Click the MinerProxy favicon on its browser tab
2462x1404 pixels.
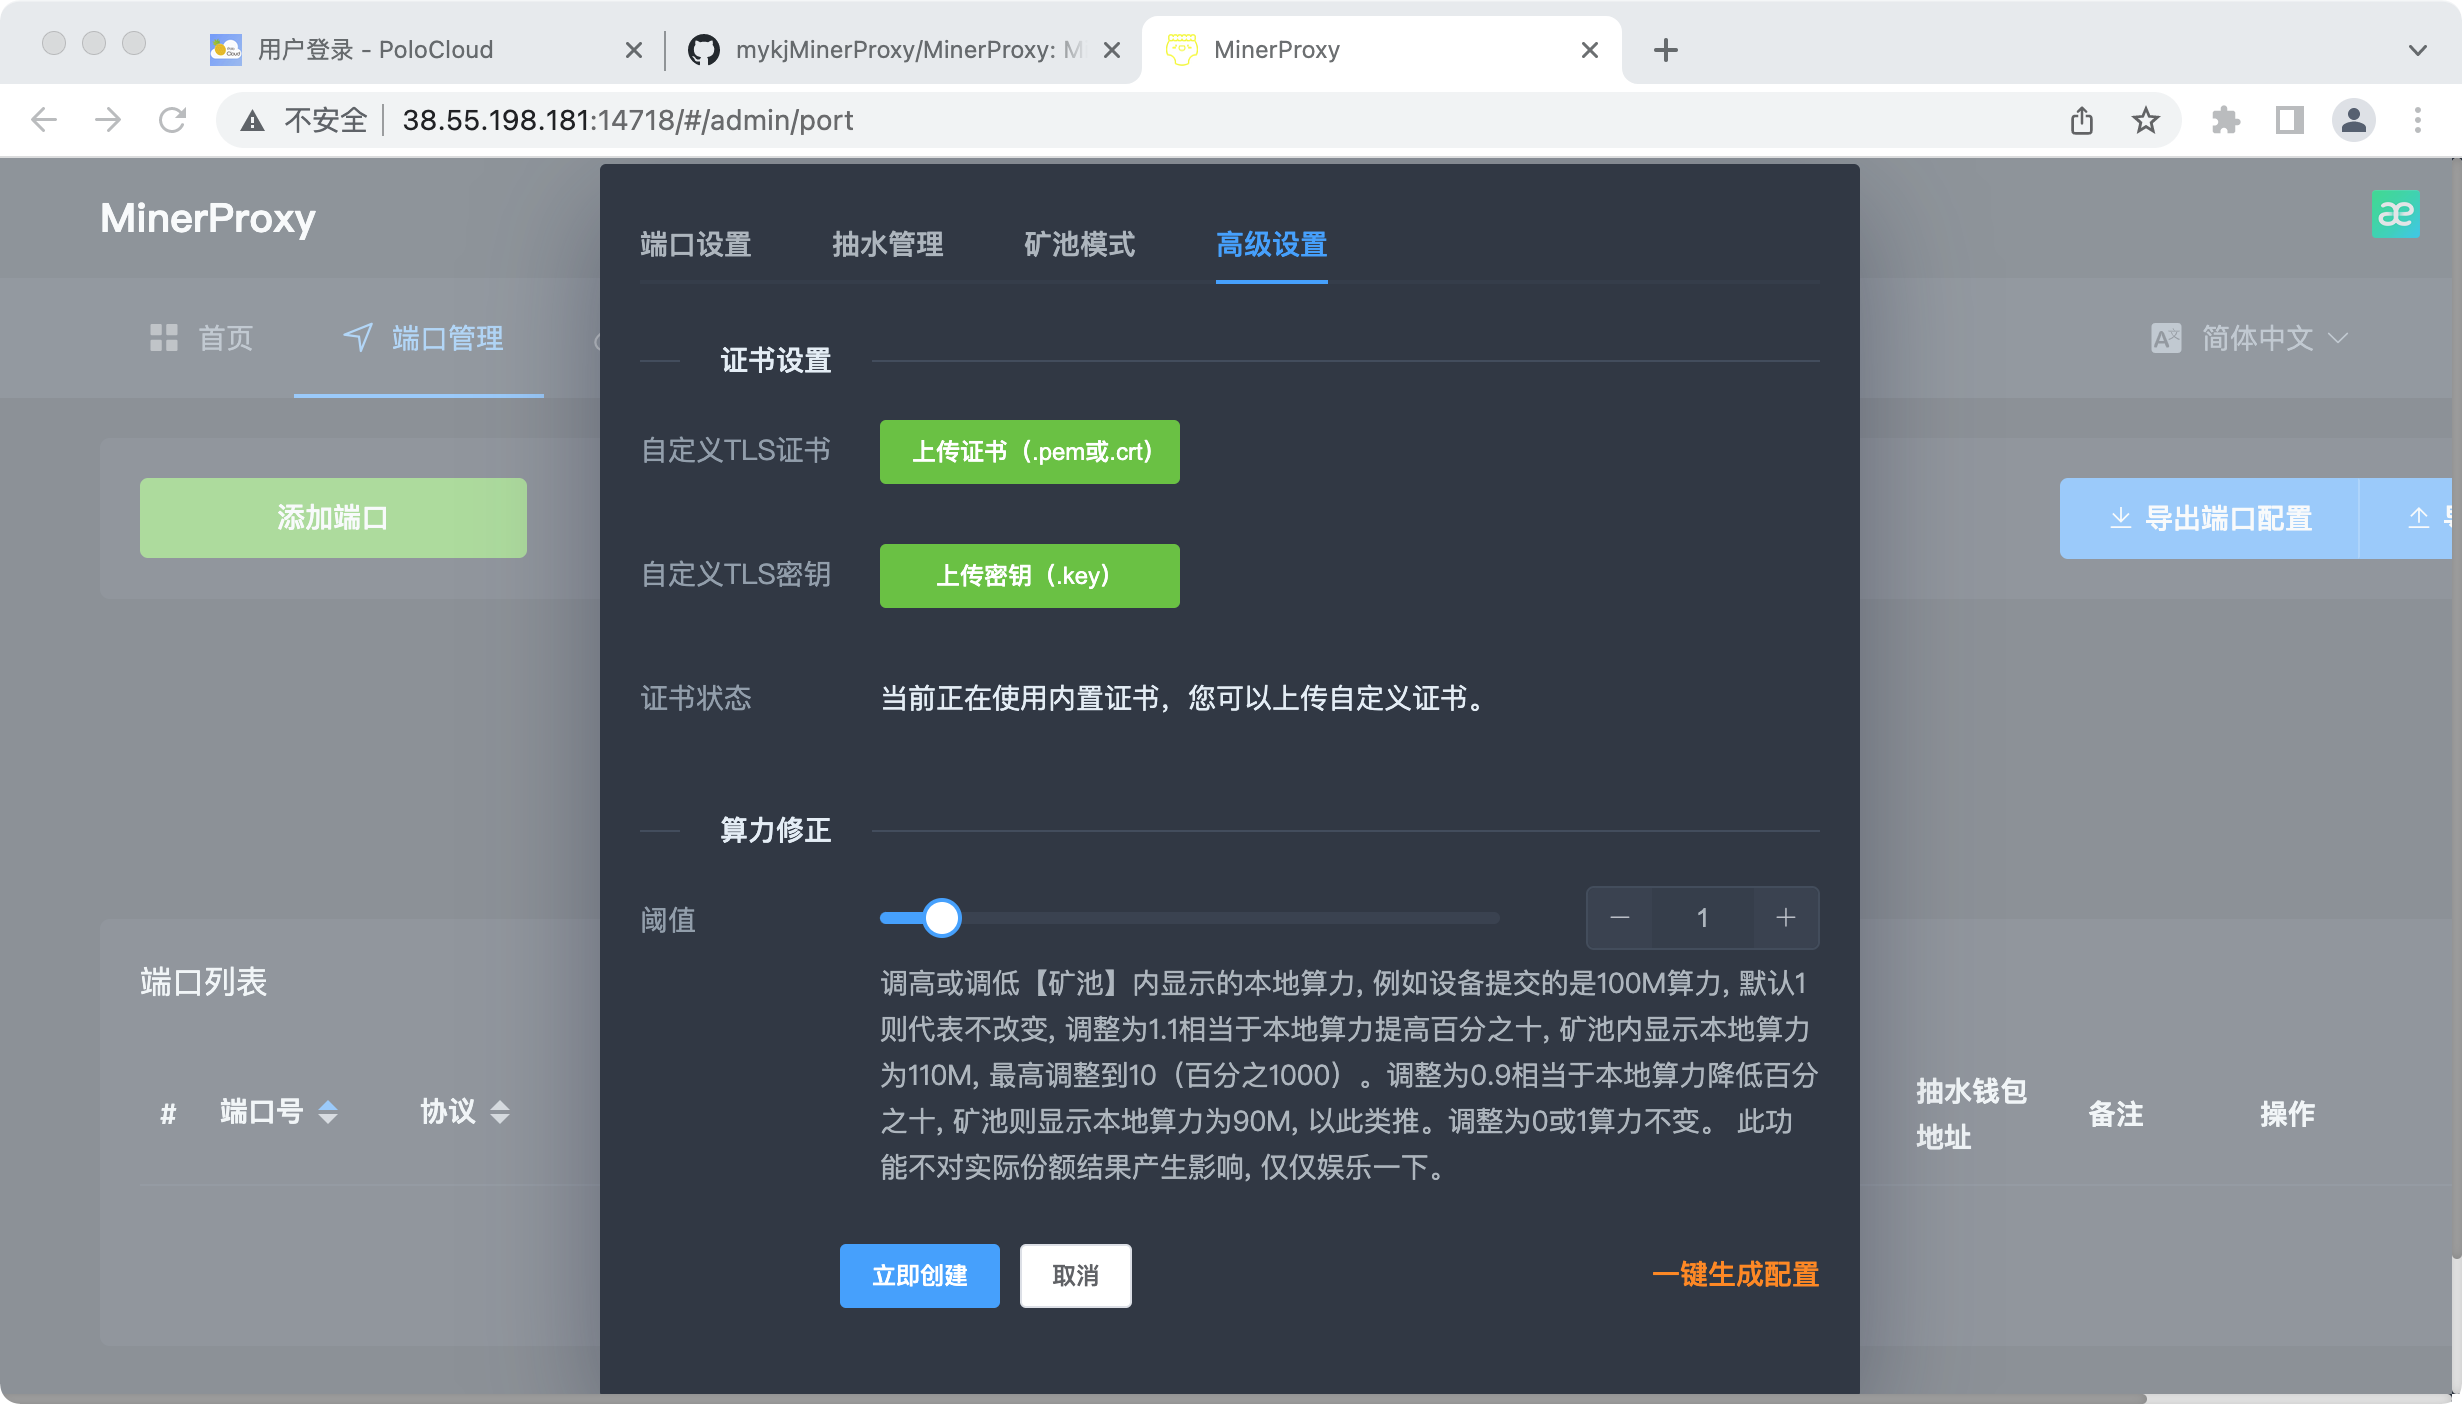[1181, 48]
